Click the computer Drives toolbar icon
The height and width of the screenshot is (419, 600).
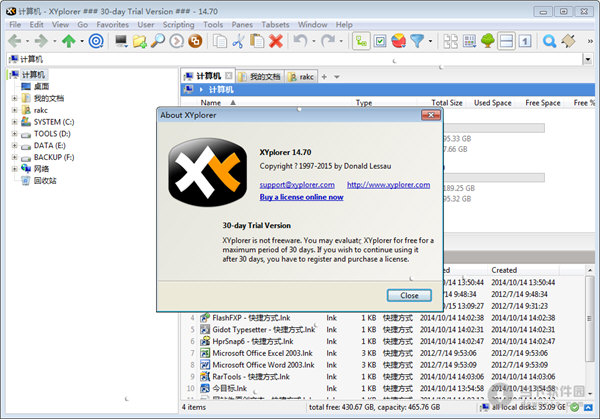122,41
